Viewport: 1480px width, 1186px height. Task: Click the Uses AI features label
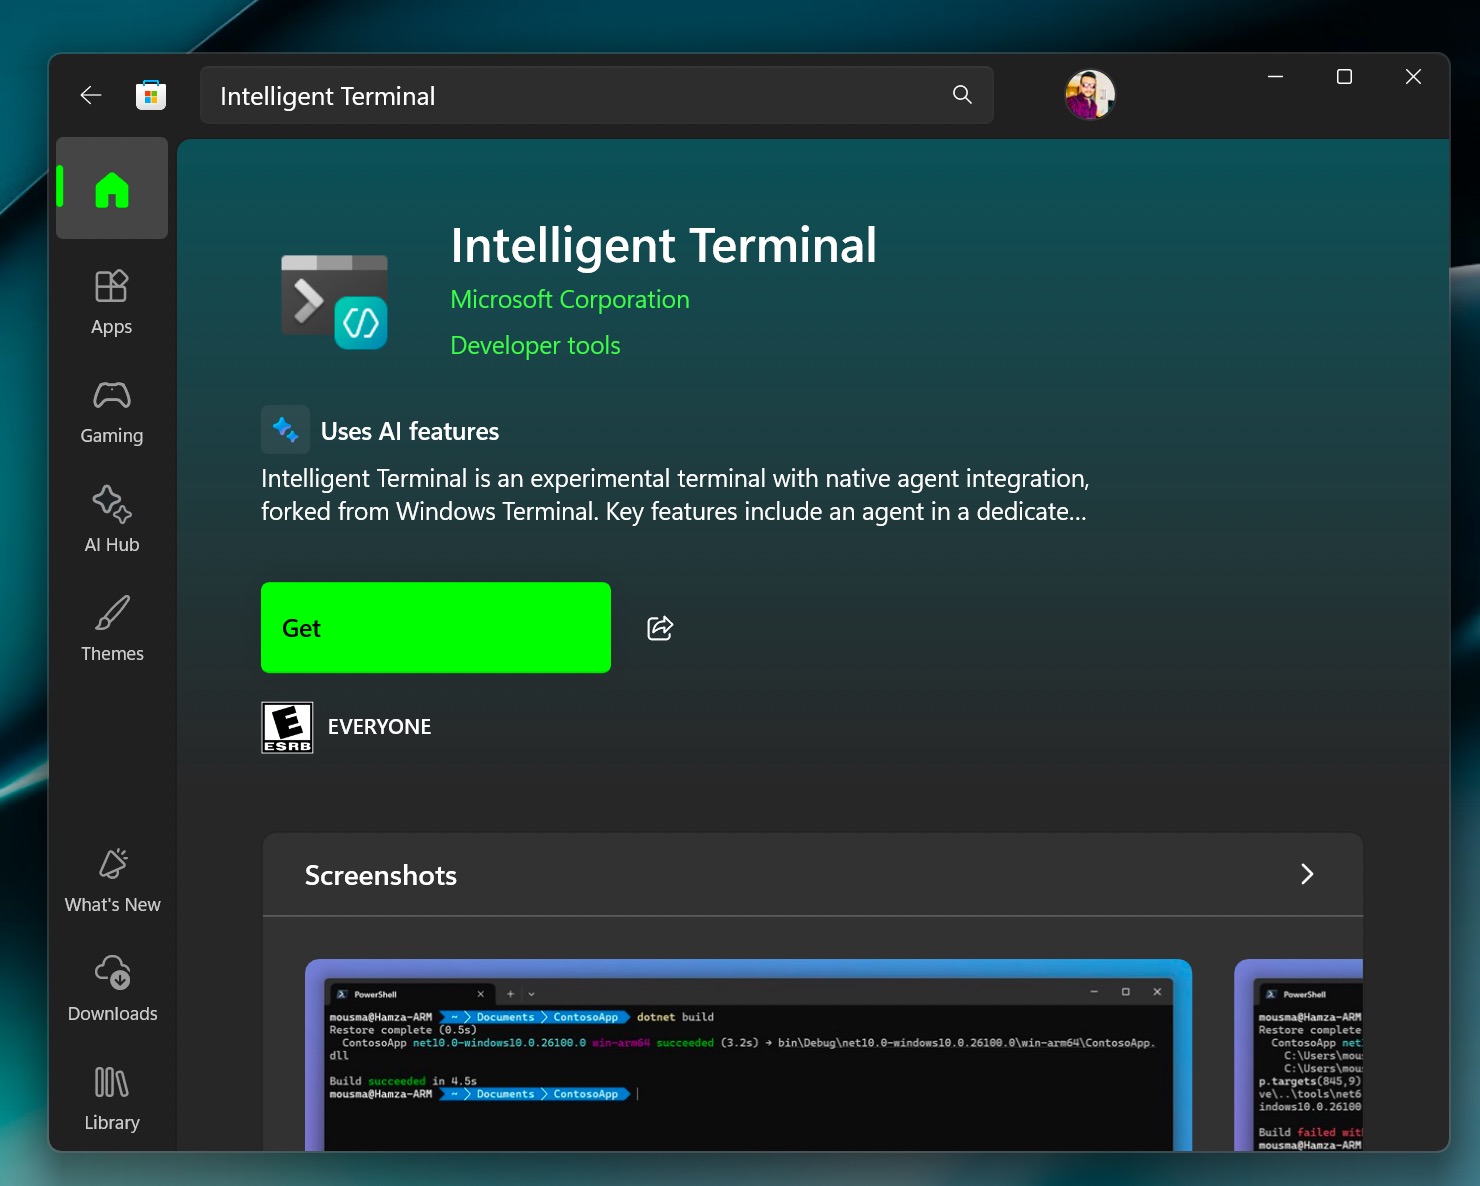coord(410,431)
